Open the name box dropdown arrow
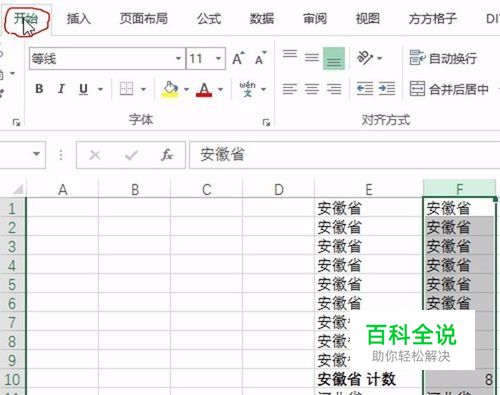 tap(36, 154)
